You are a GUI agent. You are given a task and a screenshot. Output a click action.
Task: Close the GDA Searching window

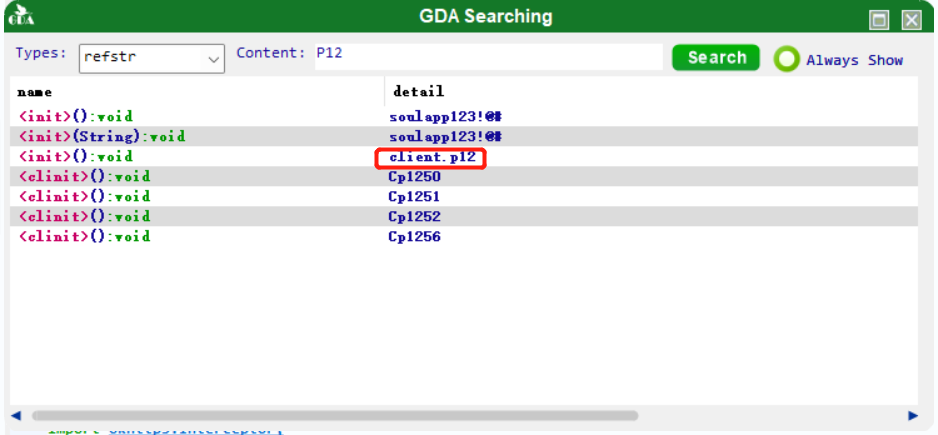911,20
